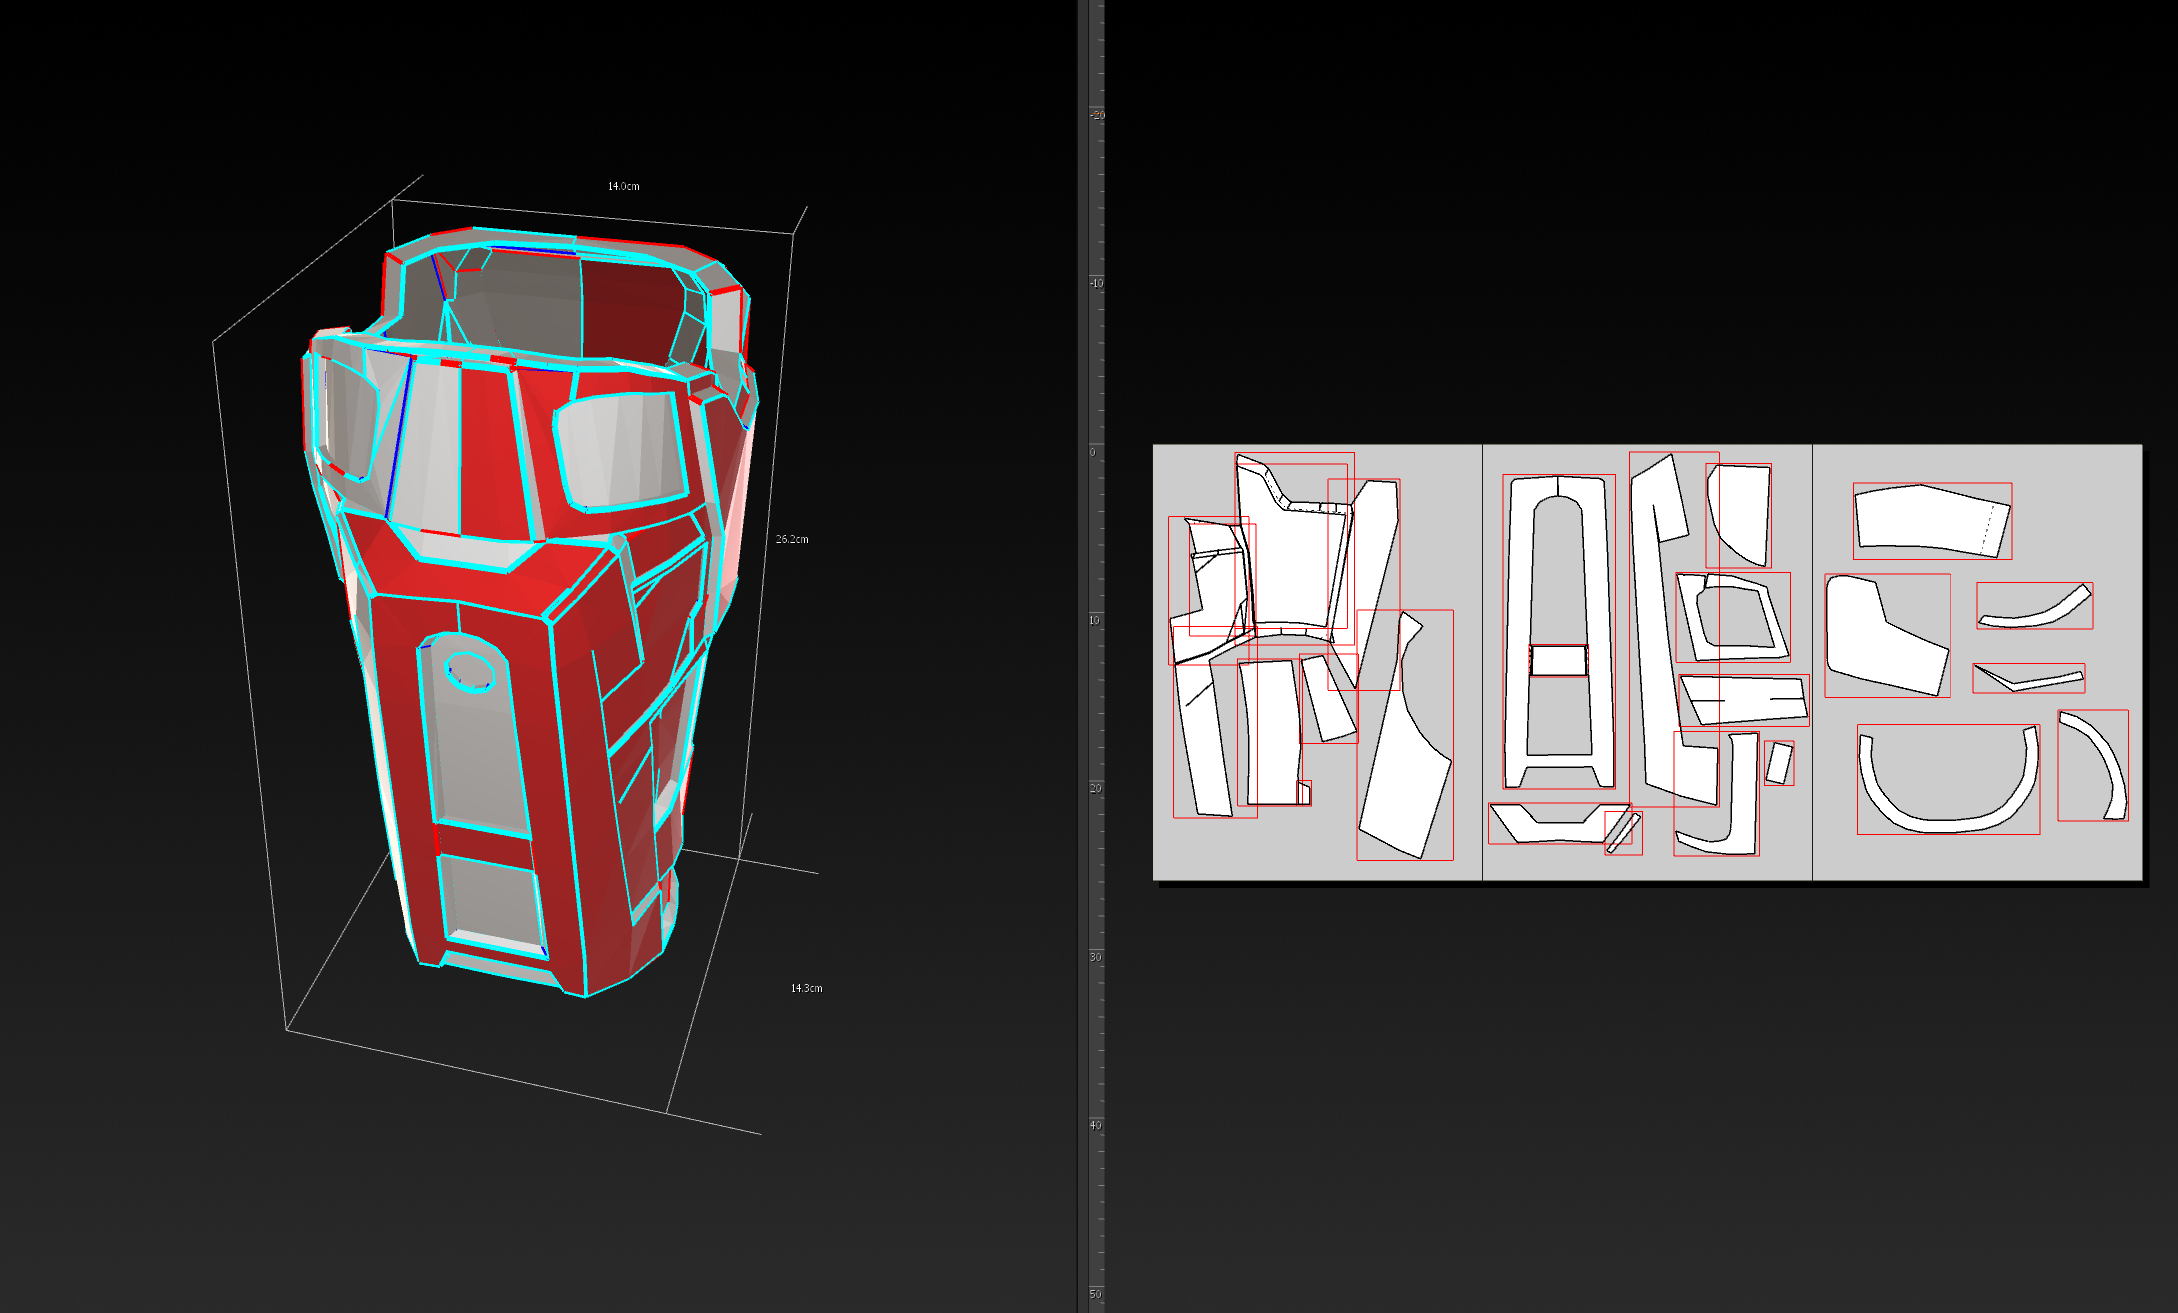Select the wide piece with the dotted fold line
The image size is (2178, 1313).
1932,520
